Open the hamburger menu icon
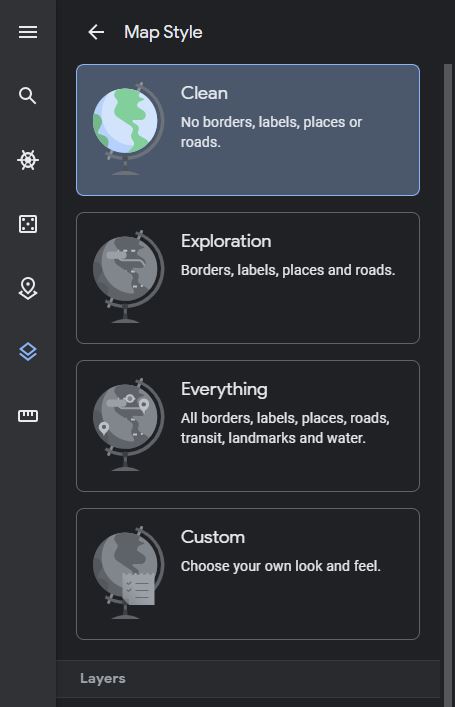Viewport: 455px width, 707px height. coord(28,32)
